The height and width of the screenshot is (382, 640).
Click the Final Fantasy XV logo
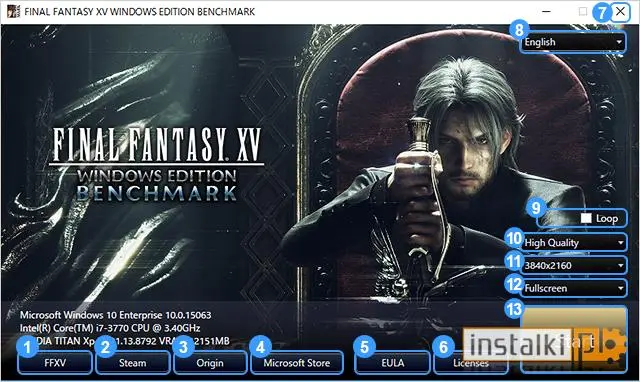click(157, 164)
